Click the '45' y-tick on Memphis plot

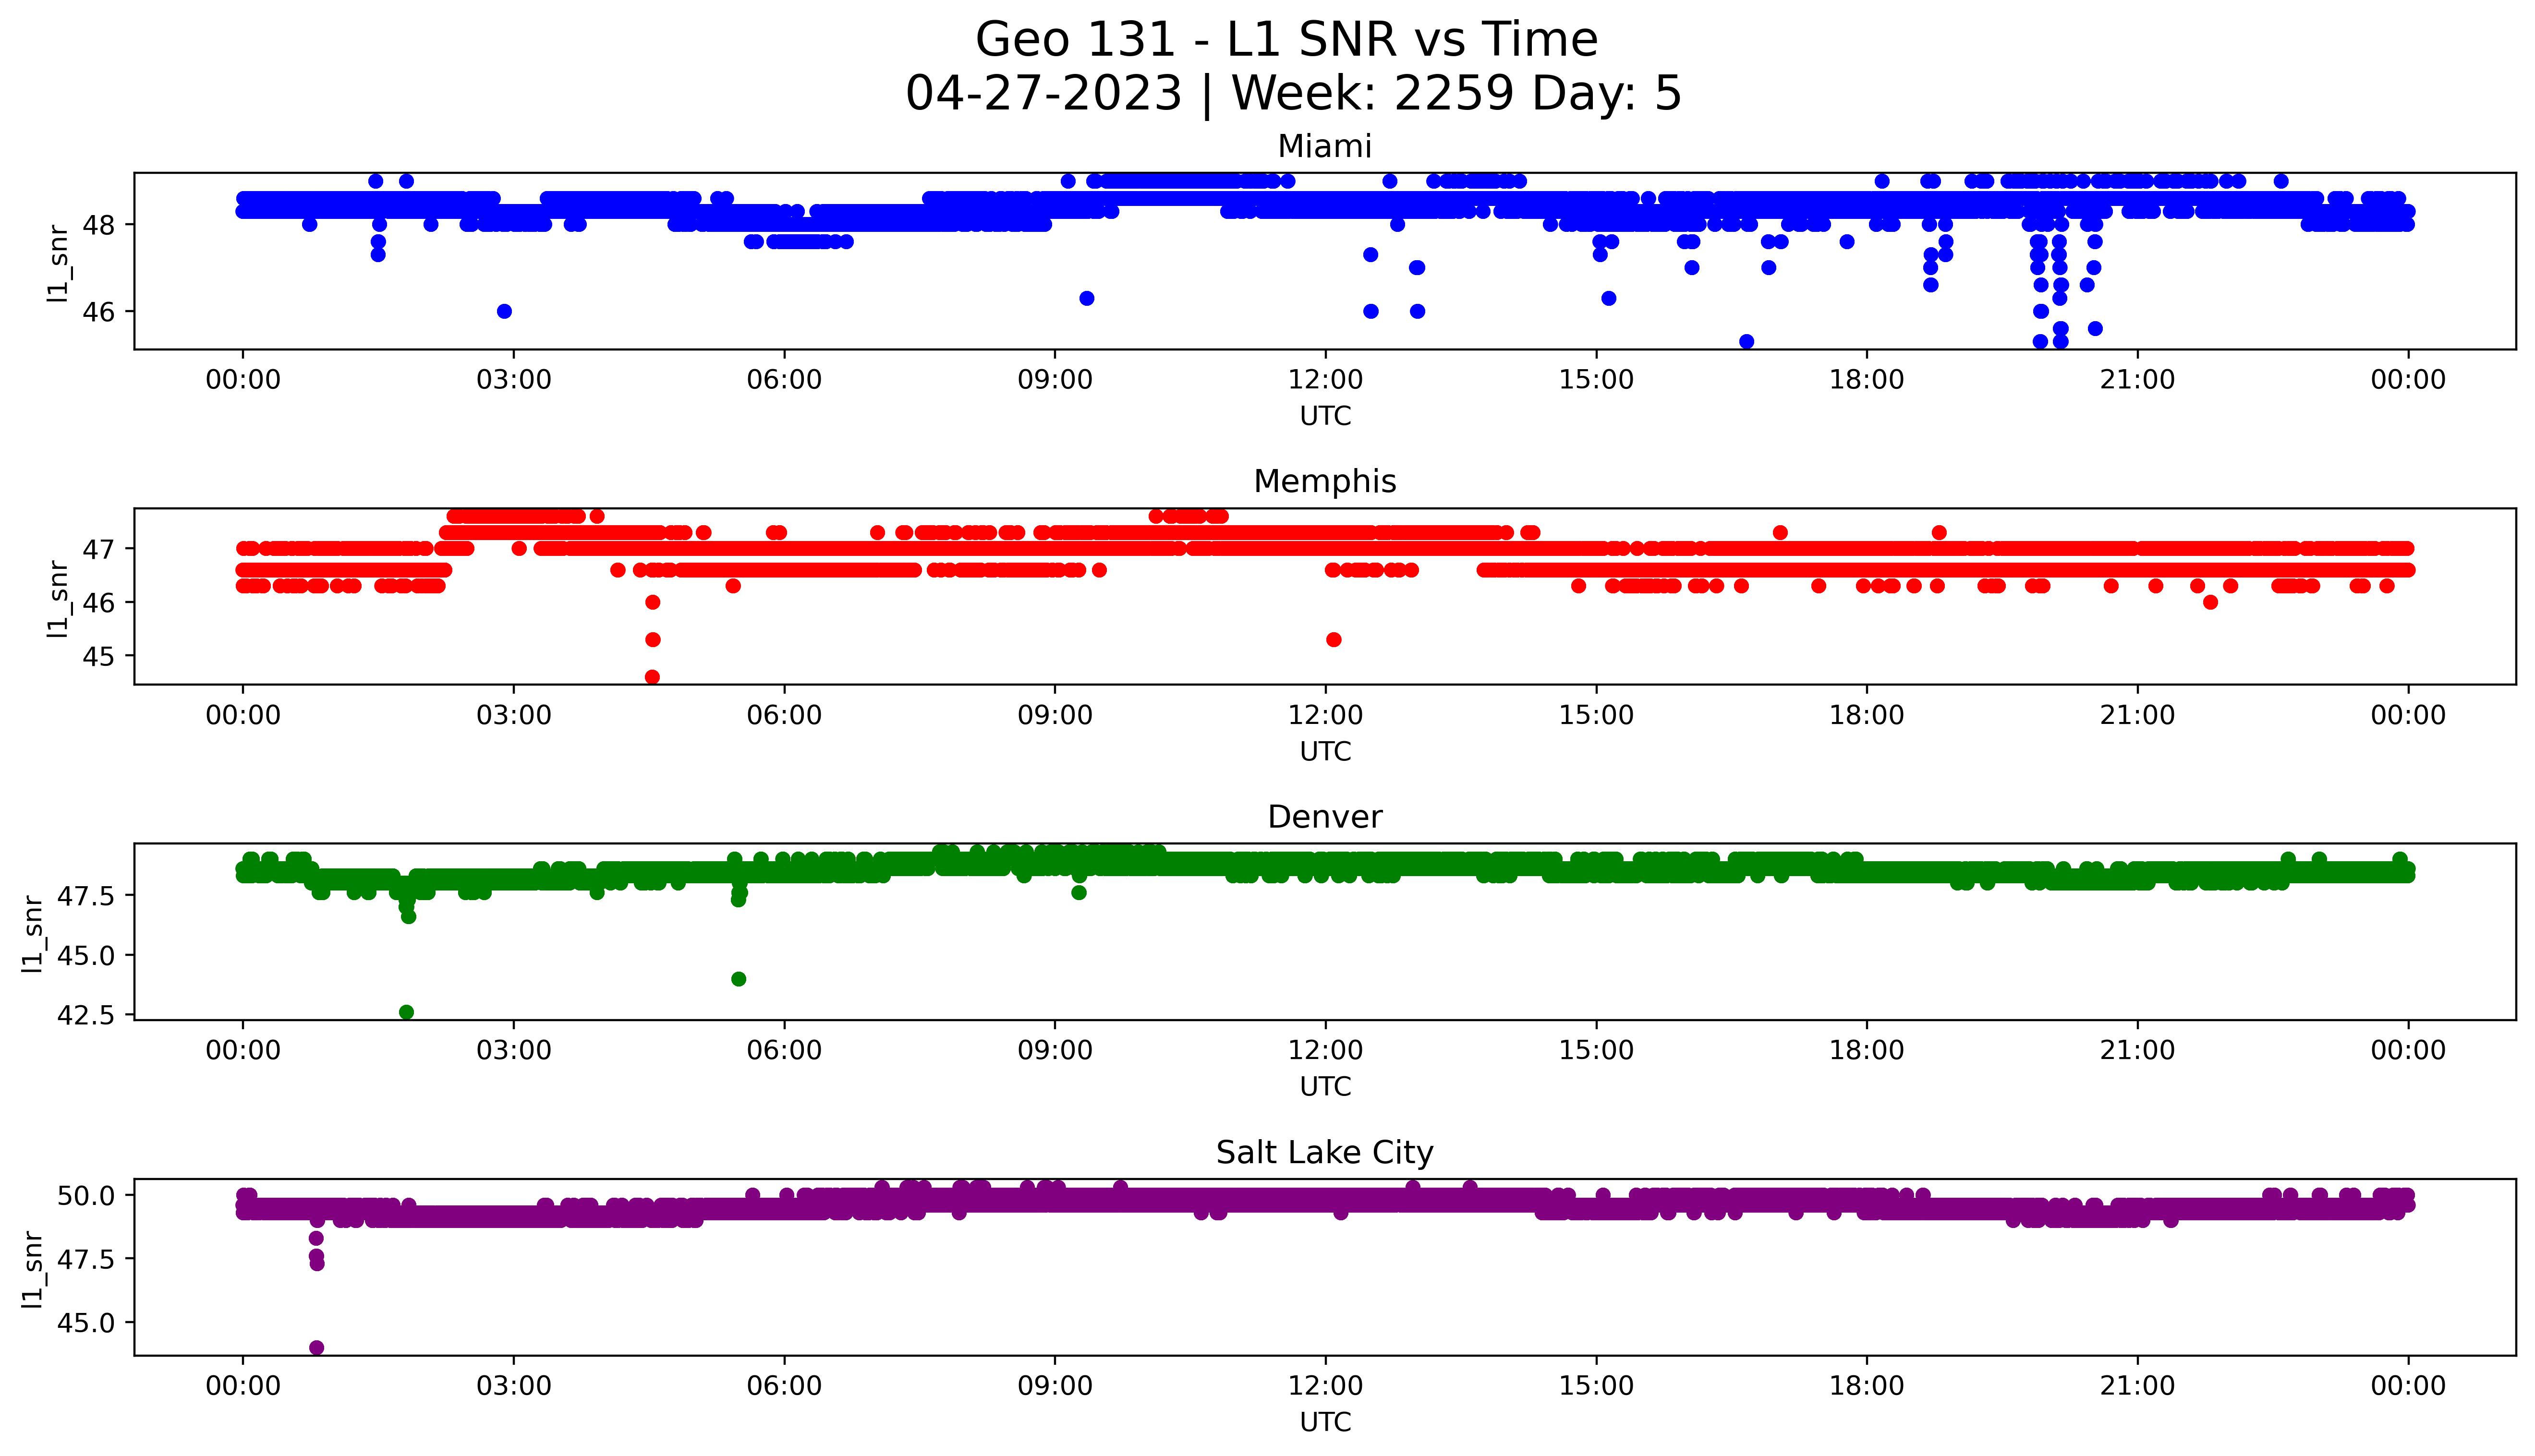[98, 657]
